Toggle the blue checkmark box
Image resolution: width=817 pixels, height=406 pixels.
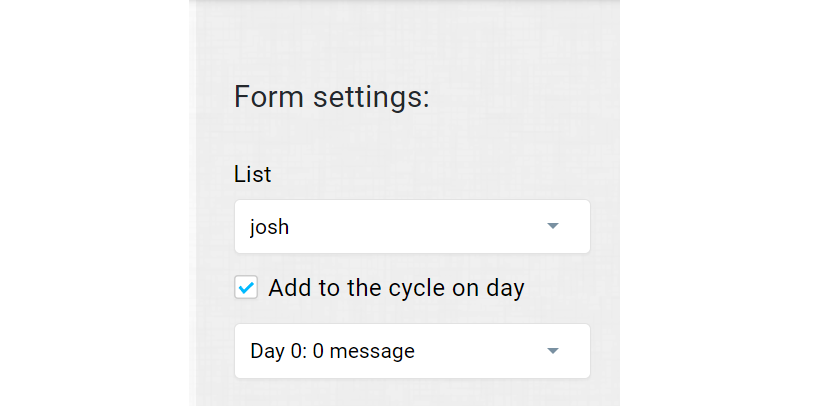click(246, 288)
